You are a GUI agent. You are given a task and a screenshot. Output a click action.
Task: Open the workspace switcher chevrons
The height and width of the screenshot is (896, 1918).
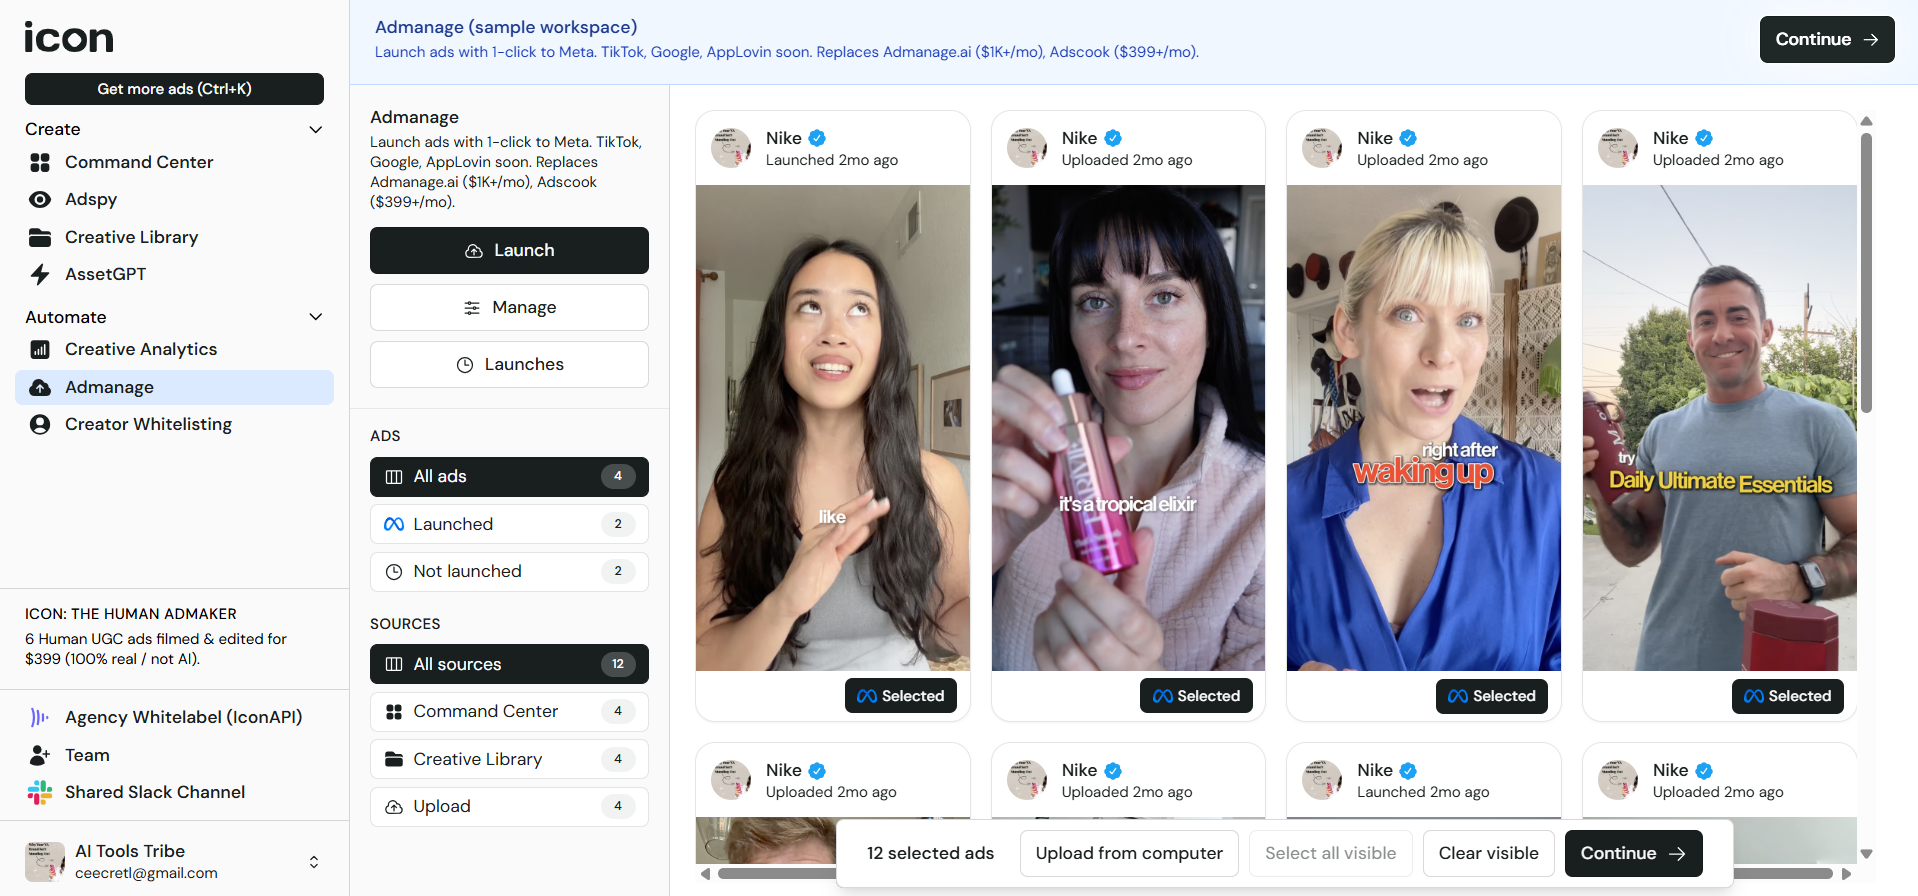click(x=314, y=861)
